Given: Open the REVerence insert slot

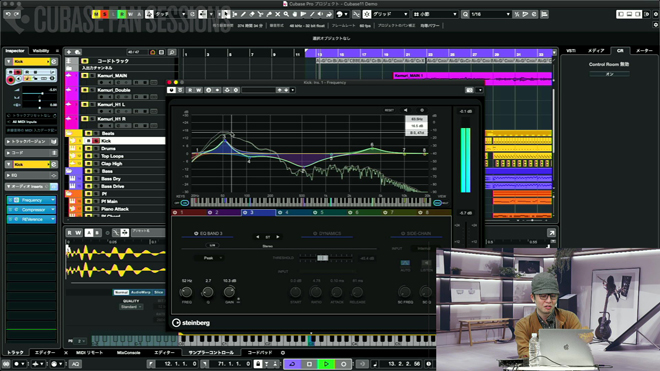Looking at the screenshot, I should coord(32,219).
